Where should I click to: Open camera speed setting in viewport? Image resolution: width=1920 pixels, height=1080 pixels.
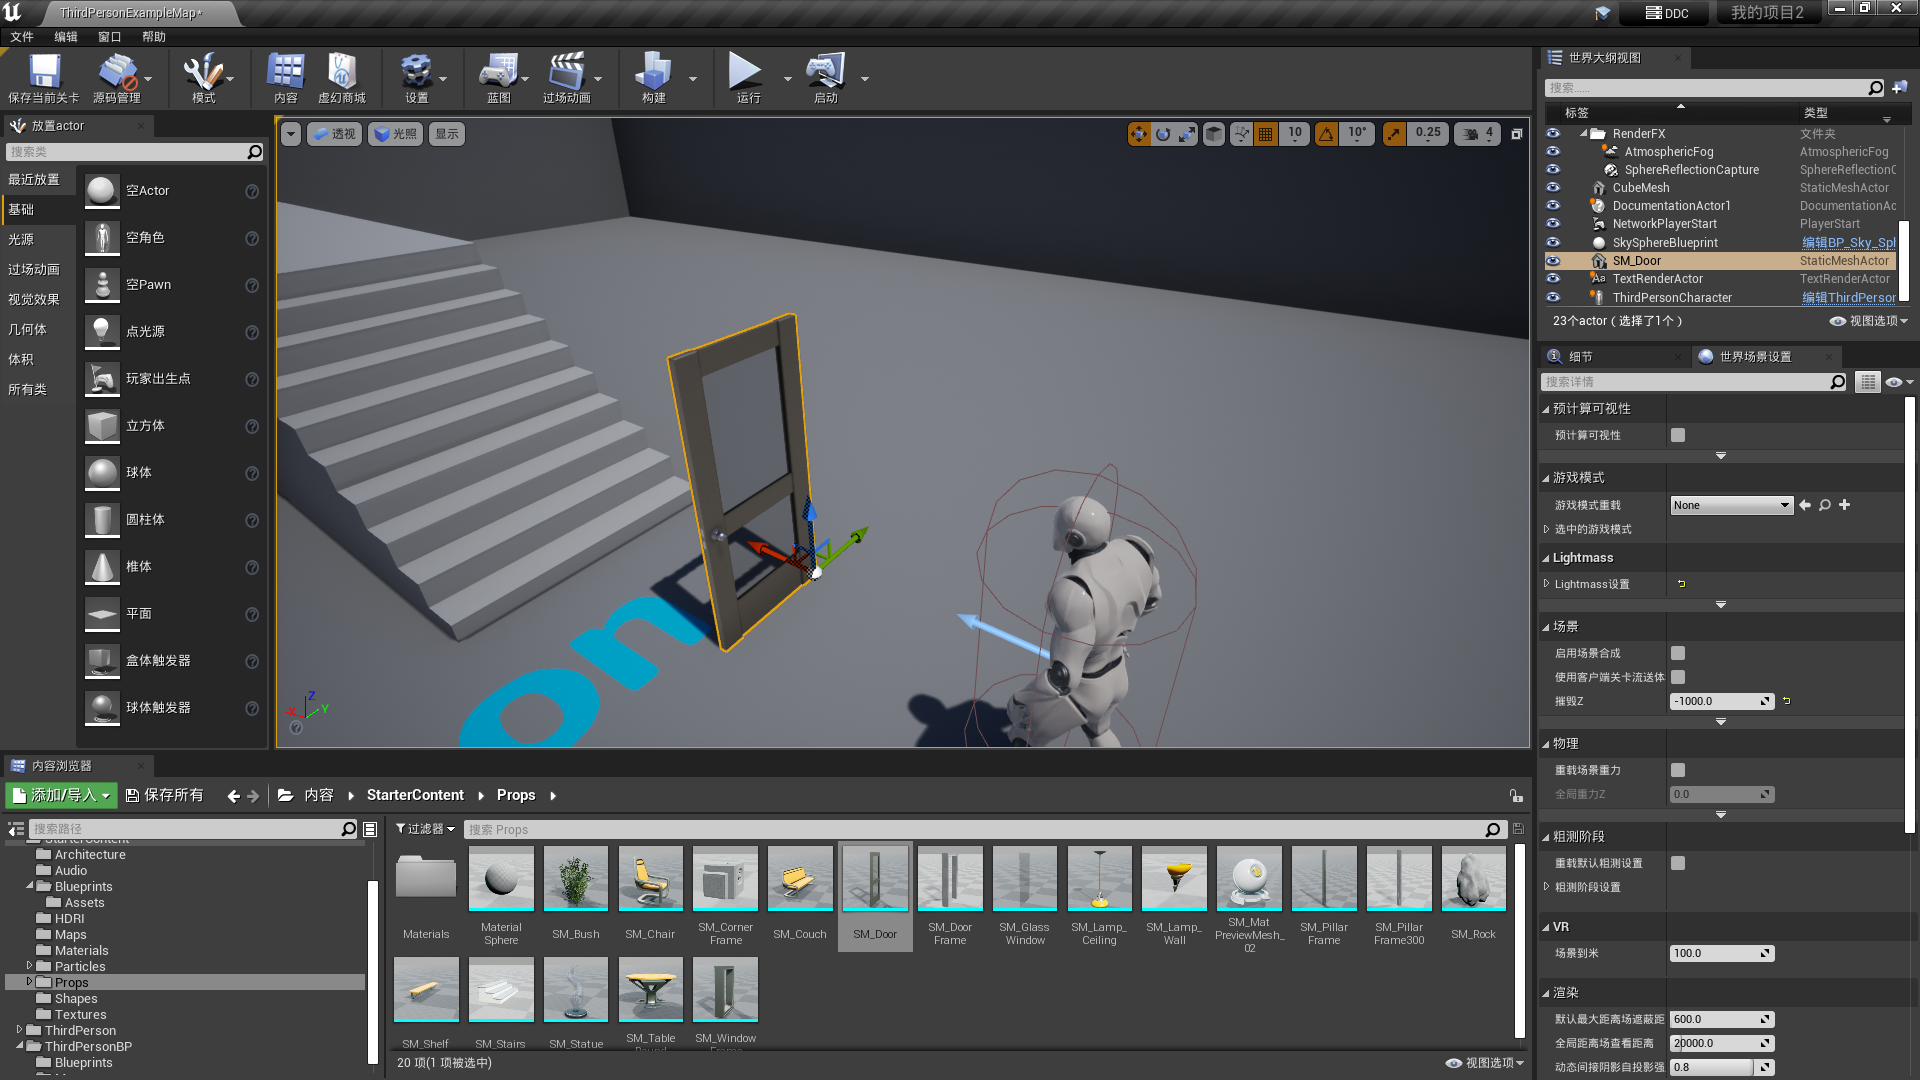(x=1477, y=134)
